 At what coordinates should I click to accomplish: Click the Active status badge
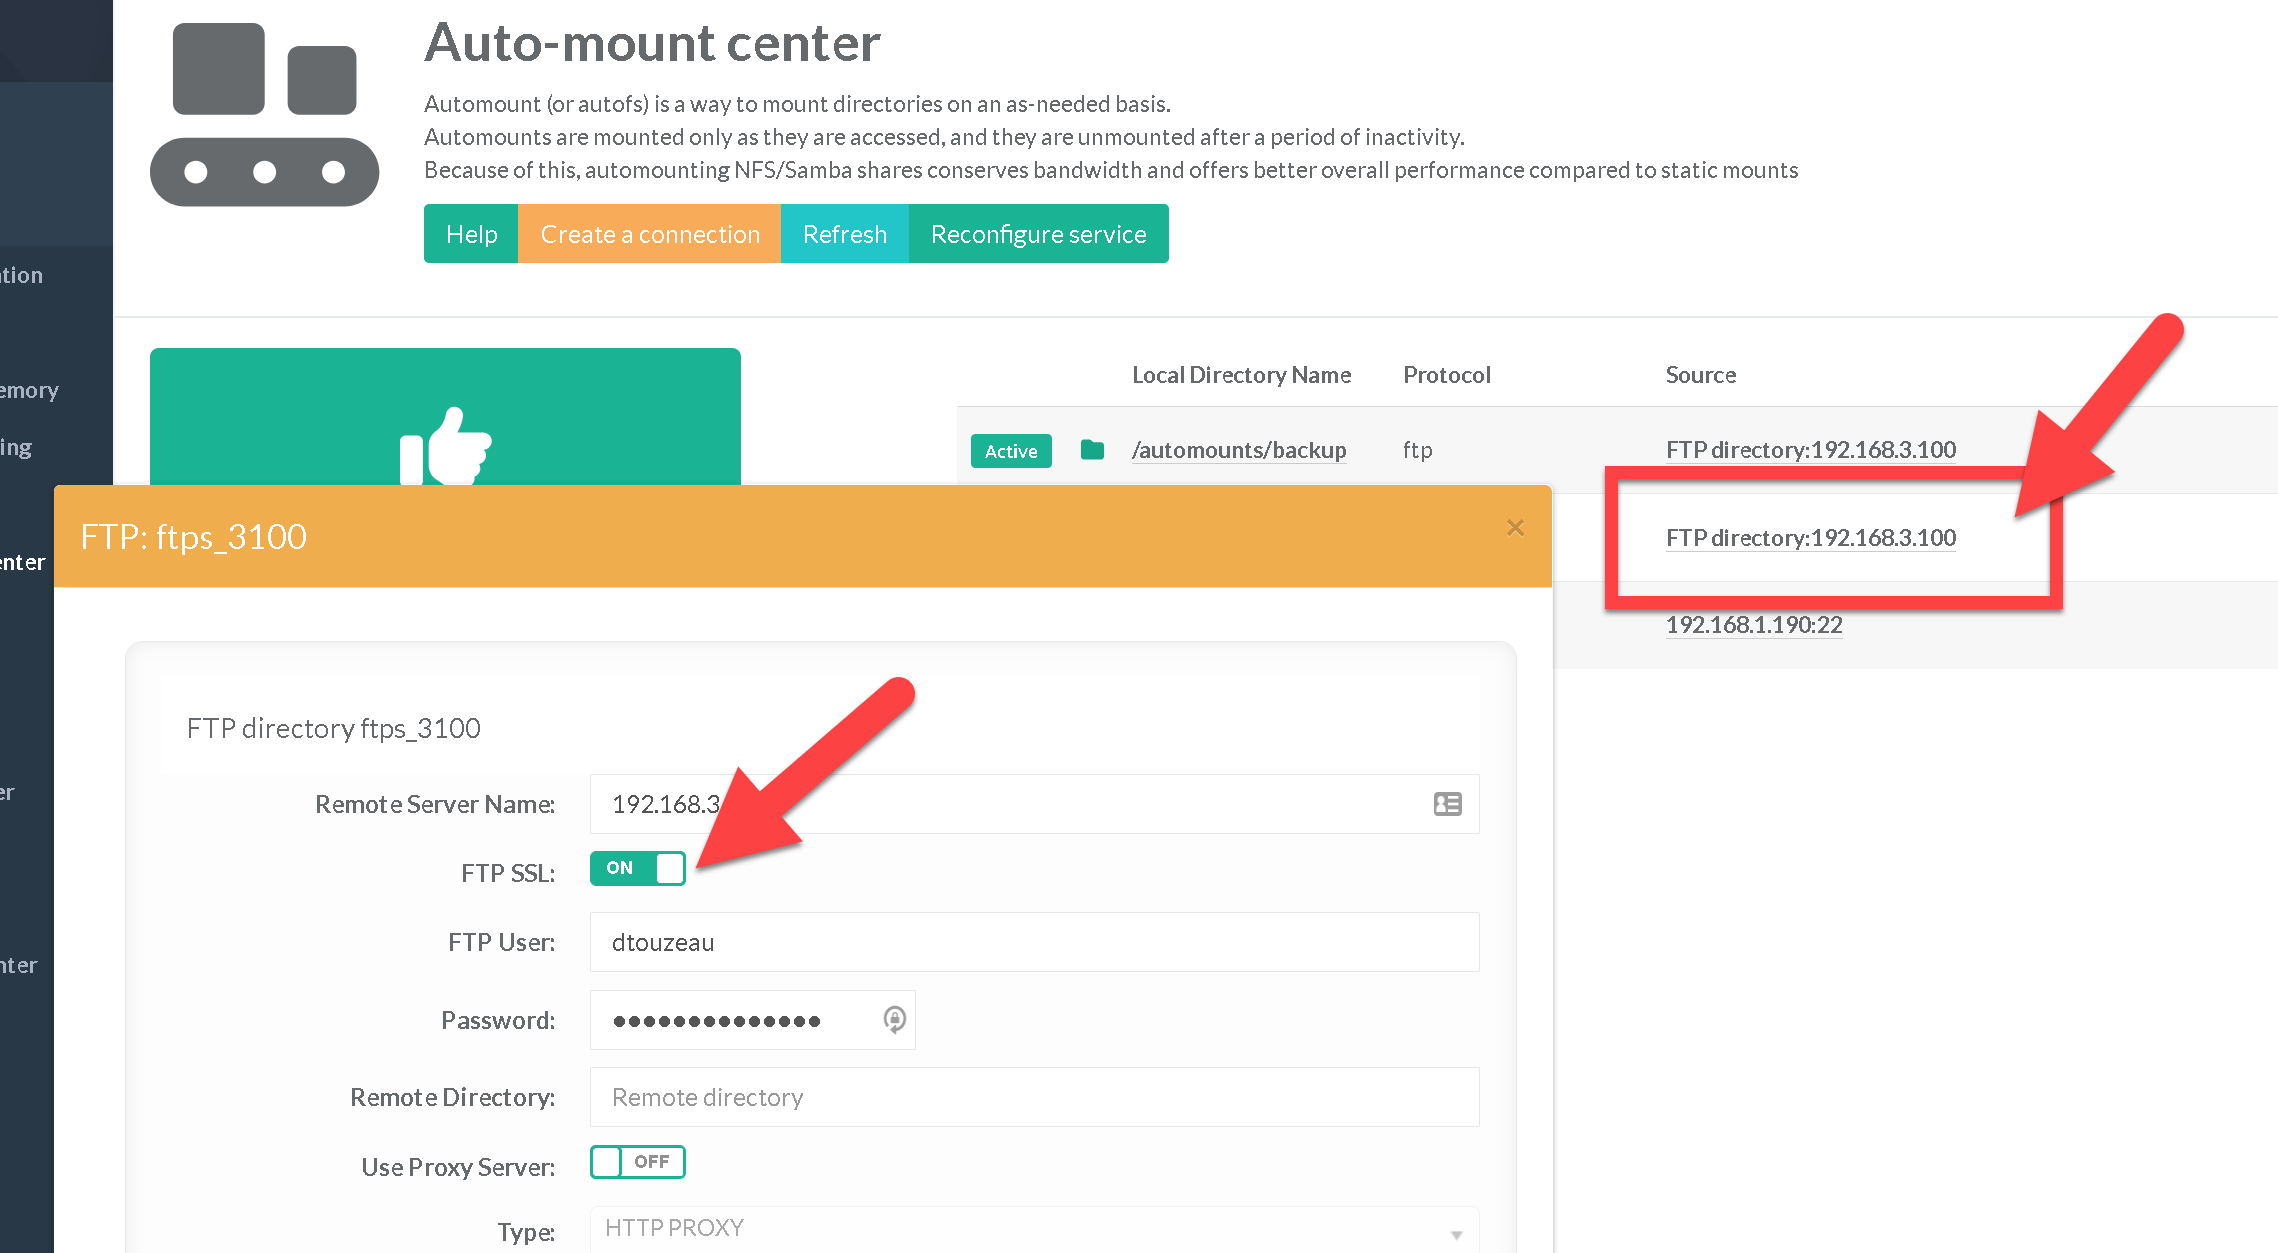pos(1010,451)
